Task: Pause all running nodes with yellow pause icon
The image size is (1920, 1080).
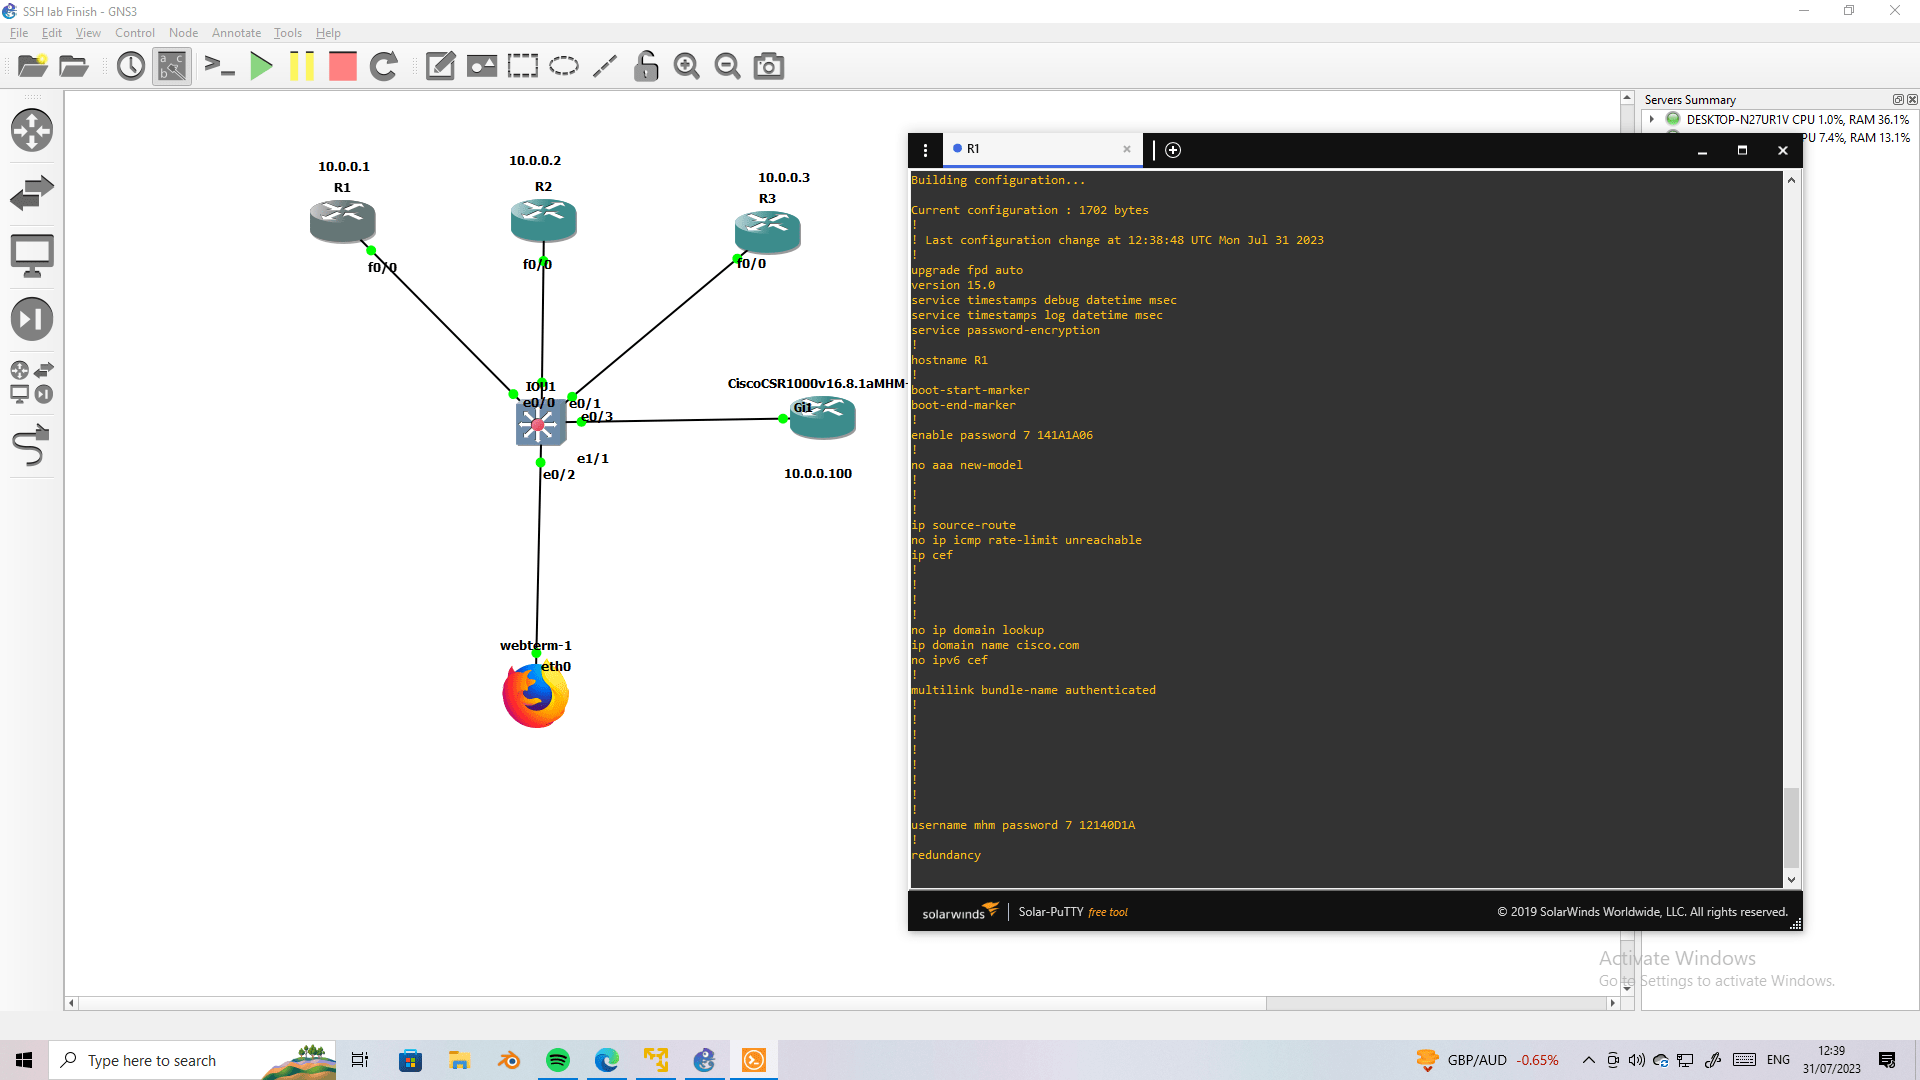Action: point(302,66)
